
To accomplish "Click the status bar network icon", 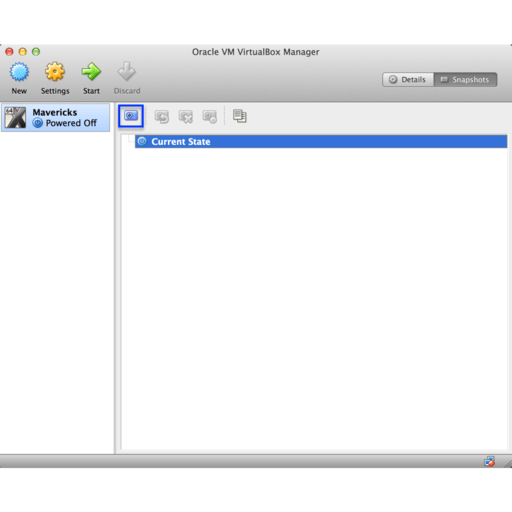I will click(x=489, y=462).
